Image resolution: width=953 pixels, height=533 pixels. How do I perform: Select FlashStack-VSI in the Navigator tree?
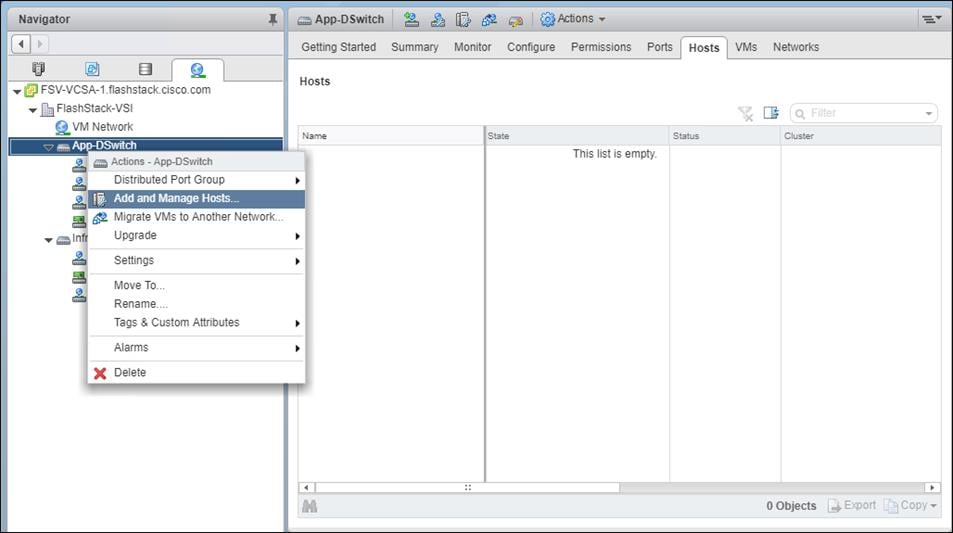(94, 108)
